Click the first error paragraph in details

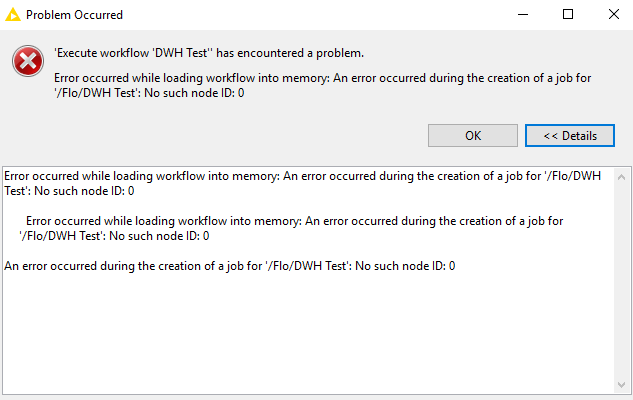[302, 183]
